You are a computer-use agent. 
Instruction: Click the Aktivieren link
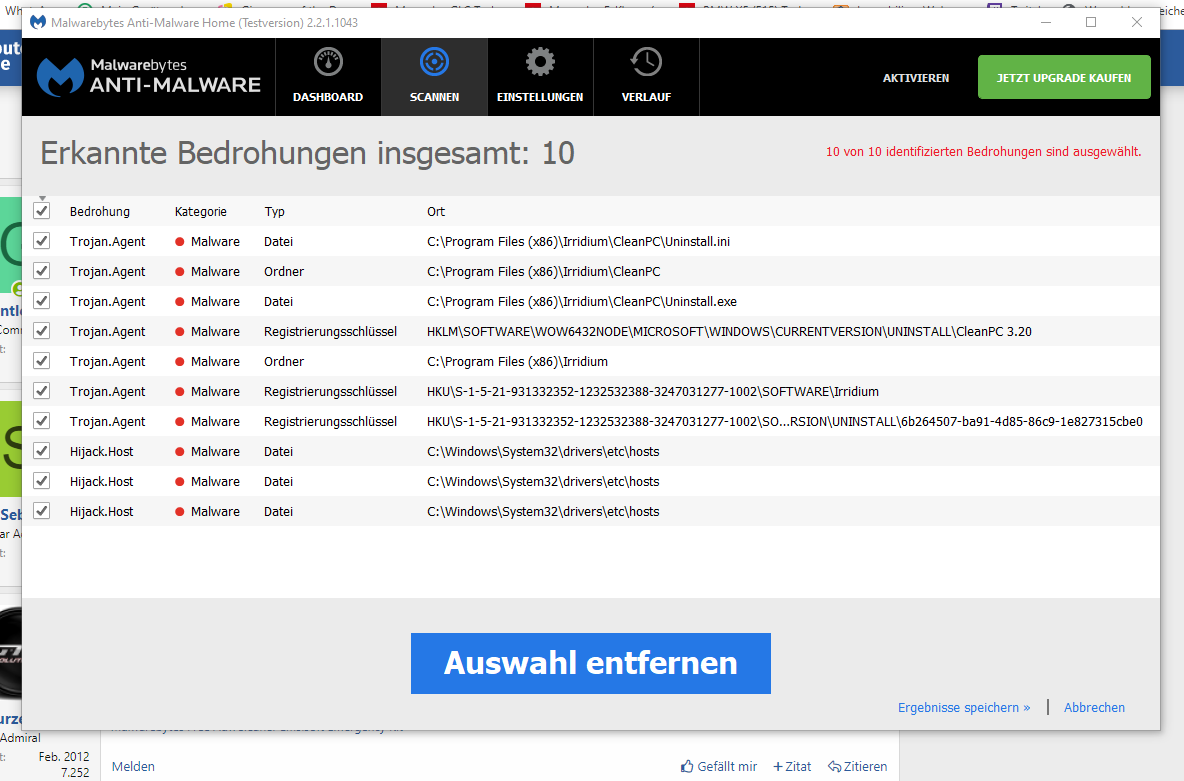(x=916, y=78)
